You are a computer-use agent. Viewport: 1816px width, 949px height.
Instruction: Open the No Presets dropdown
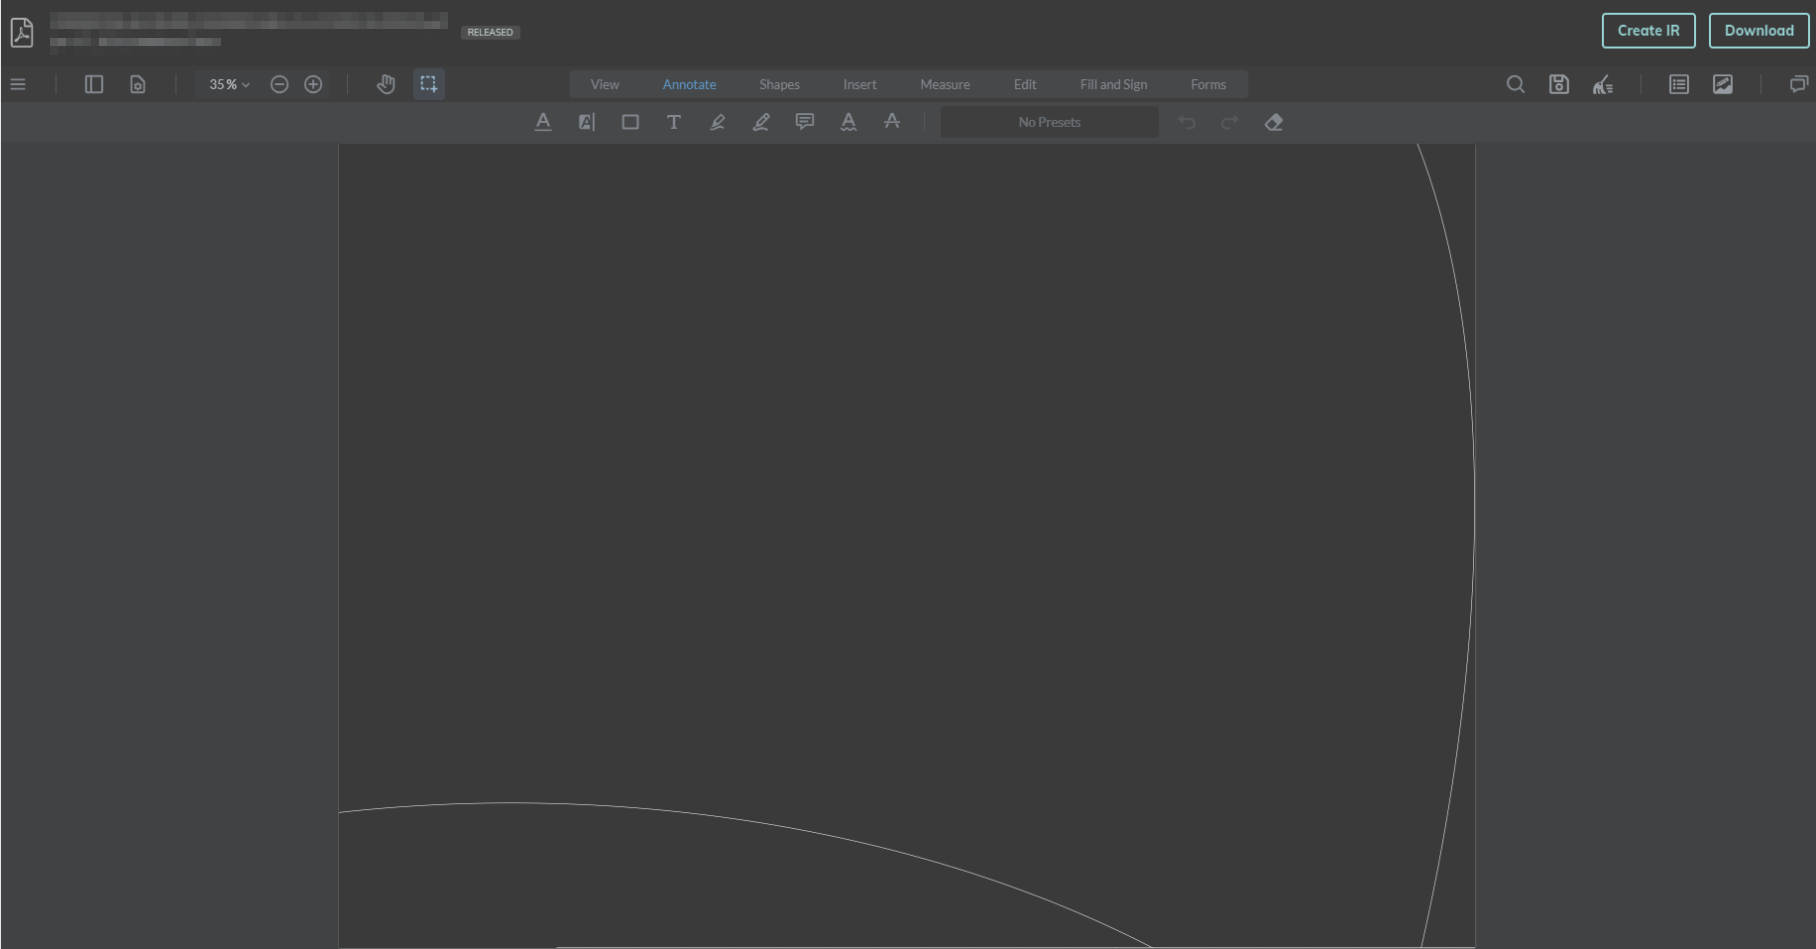[x=1049, y=121]
